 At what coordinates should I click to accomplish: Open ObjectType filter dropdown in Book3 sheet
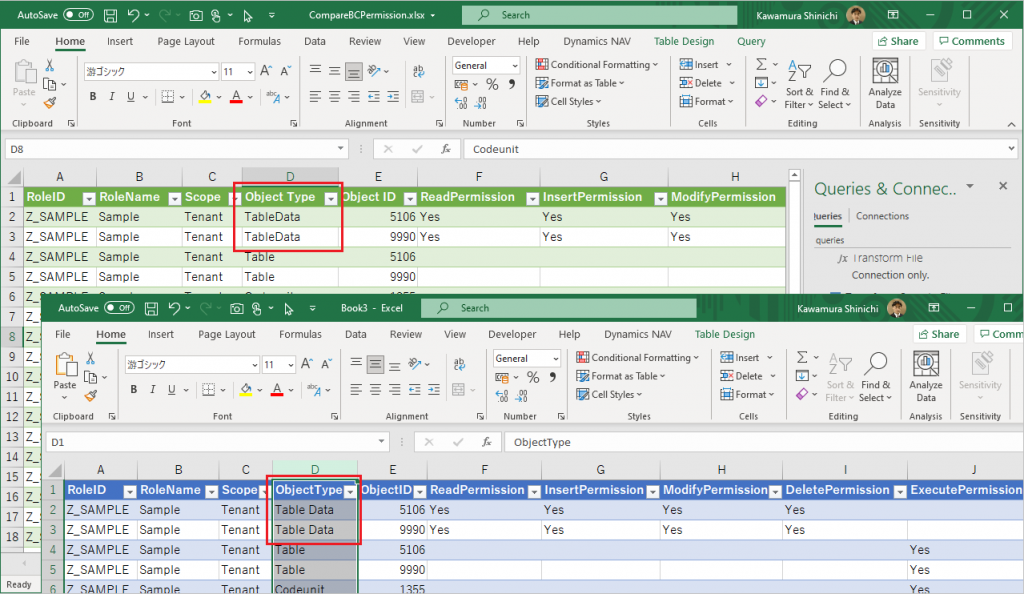point(351,491)
